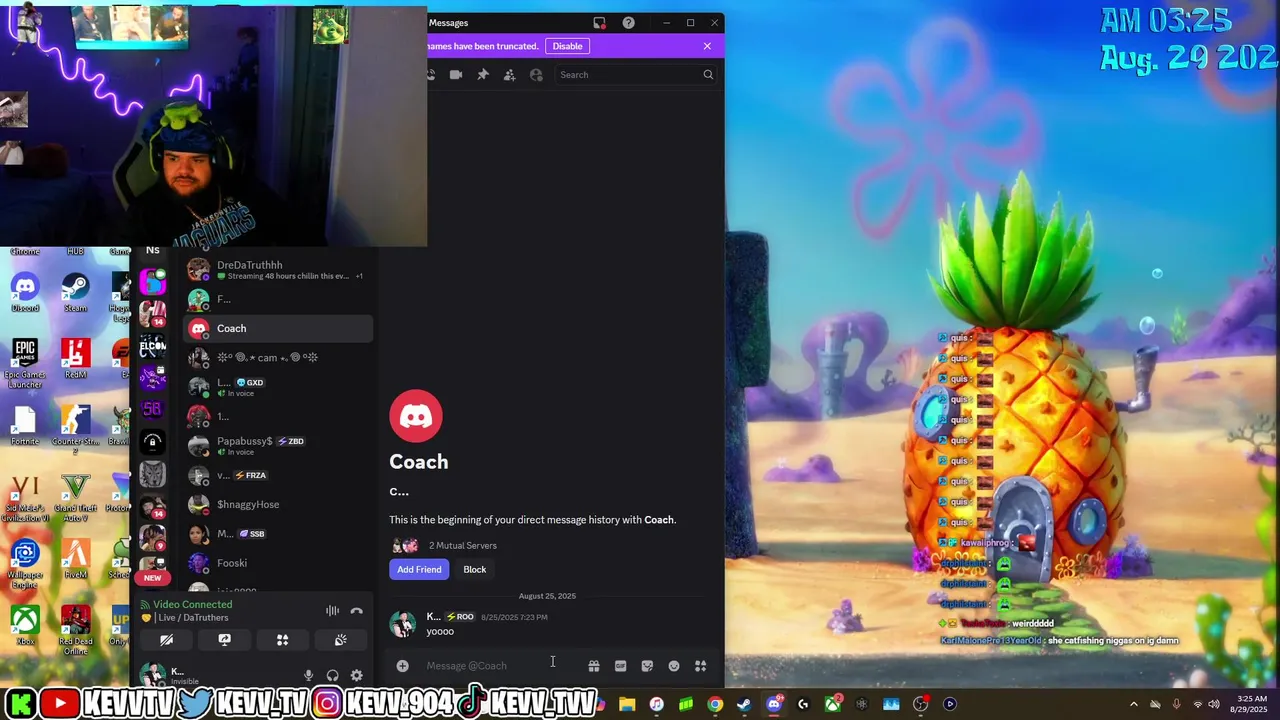Open the DM with the FRZA tag

pos(278,475)
